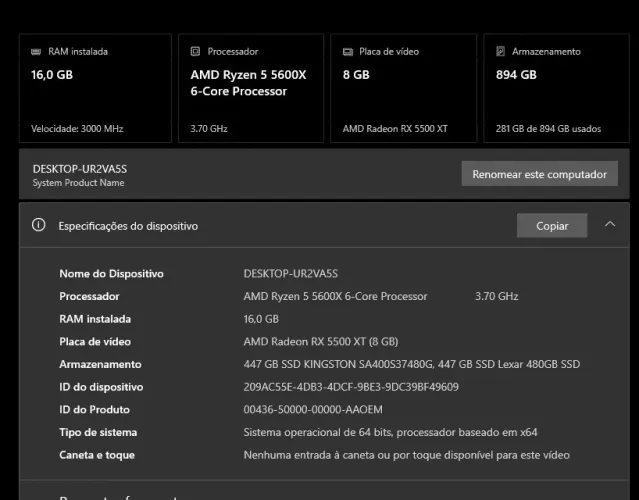This screenshot has height=500, width=639.
Task: Click 3.70 GHz value in specifications Processador row
Action: [x=497, y=296]
